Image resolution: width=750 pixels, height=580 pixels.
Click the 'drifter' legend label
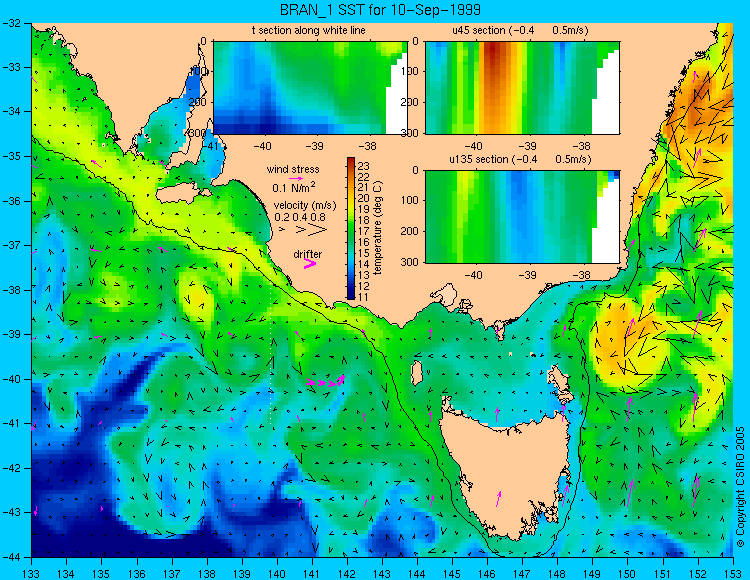tap(308, 254)
